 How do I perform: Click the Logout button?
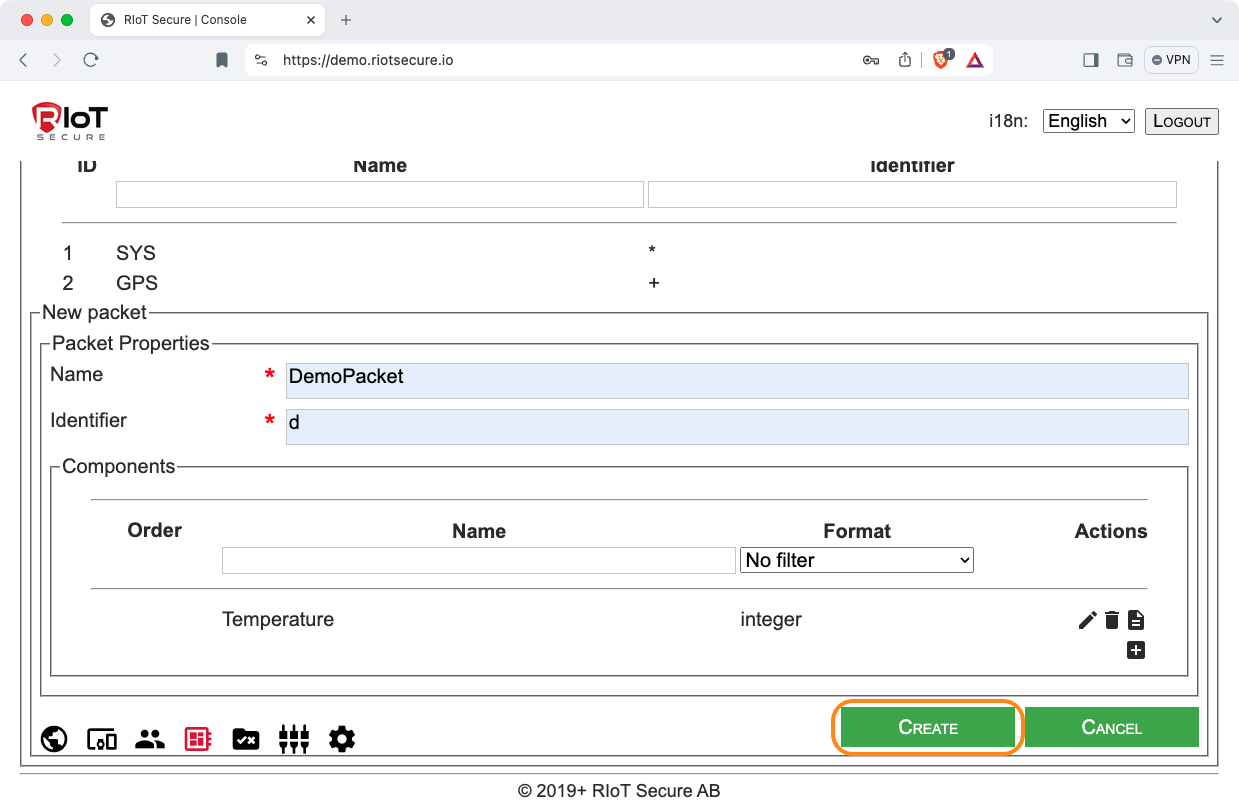1181,121
